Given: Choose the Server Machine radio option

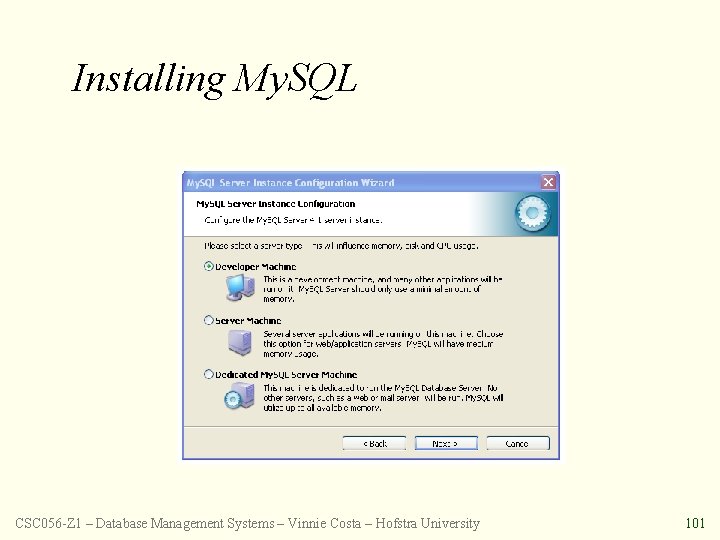Looking at the screenshot, I should click(x=208, y=320).
